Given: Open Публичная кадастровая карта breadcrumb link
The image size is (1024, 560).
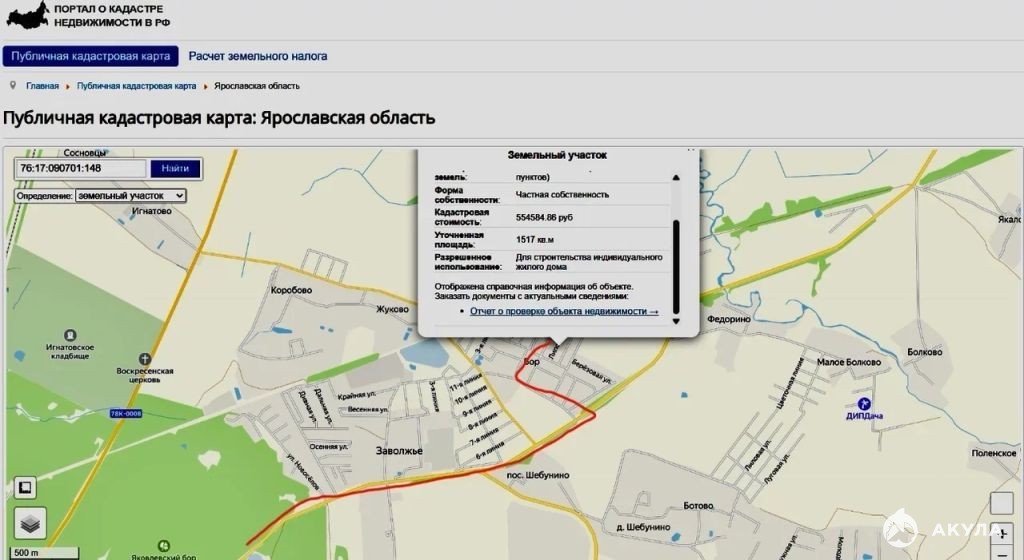Looking at the screenshot, I should [136, 86].
